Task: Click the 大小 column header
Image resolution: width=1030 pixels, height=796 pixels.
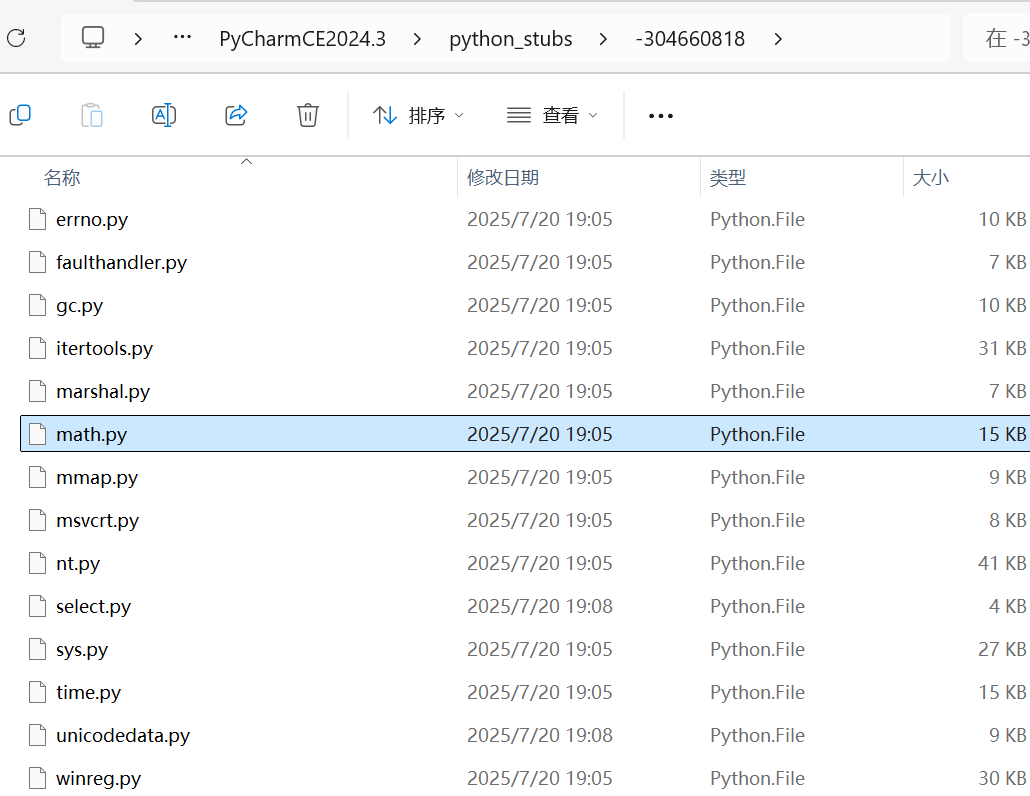Action: pyautogui.click(x=931, y=177)
